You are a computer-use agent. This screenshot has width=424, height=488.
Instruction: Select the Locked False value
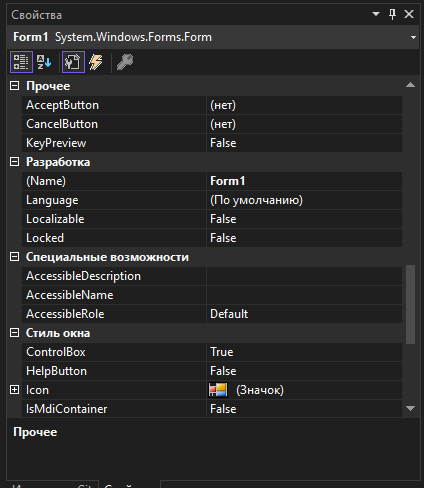[x=304, y=238]
